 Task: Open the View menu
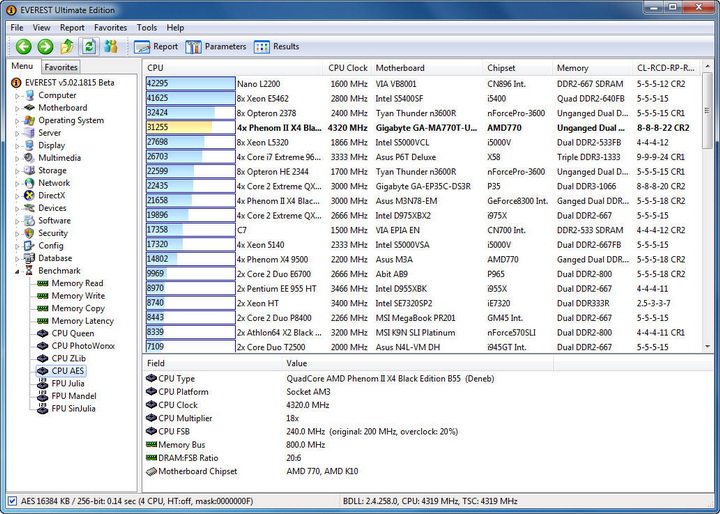[x=41, y=28]
